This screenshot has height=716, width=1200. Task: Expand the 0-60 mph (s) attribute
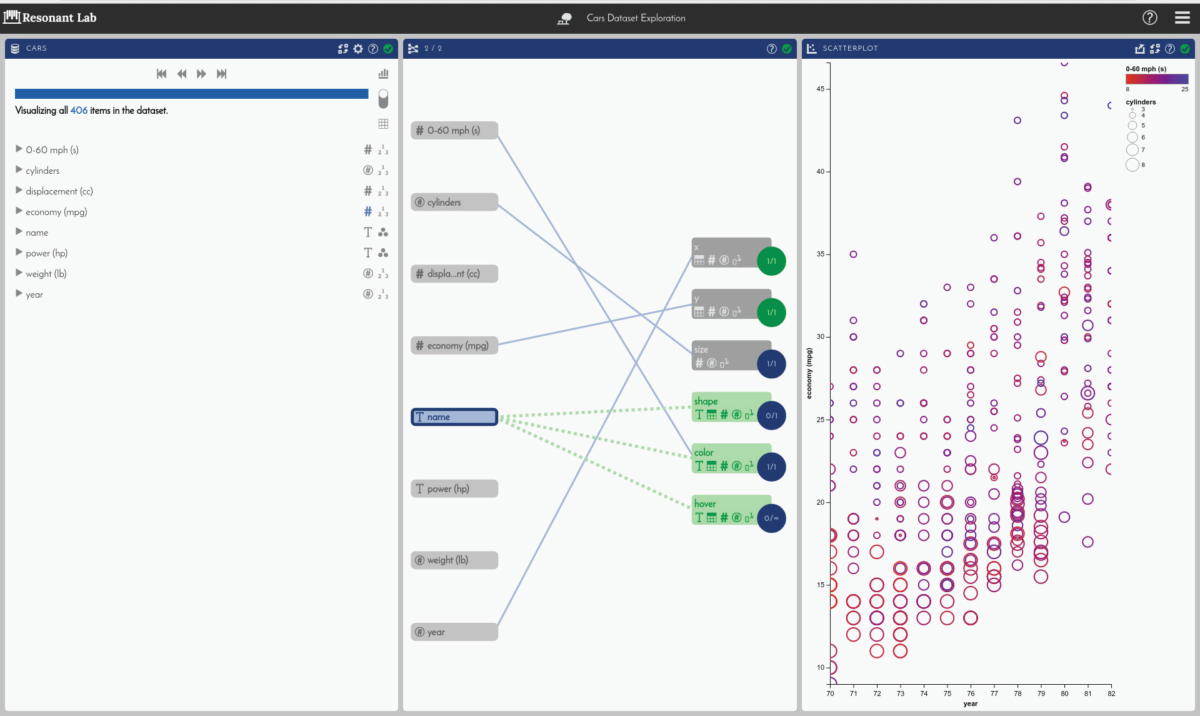[x=19, y=149]
